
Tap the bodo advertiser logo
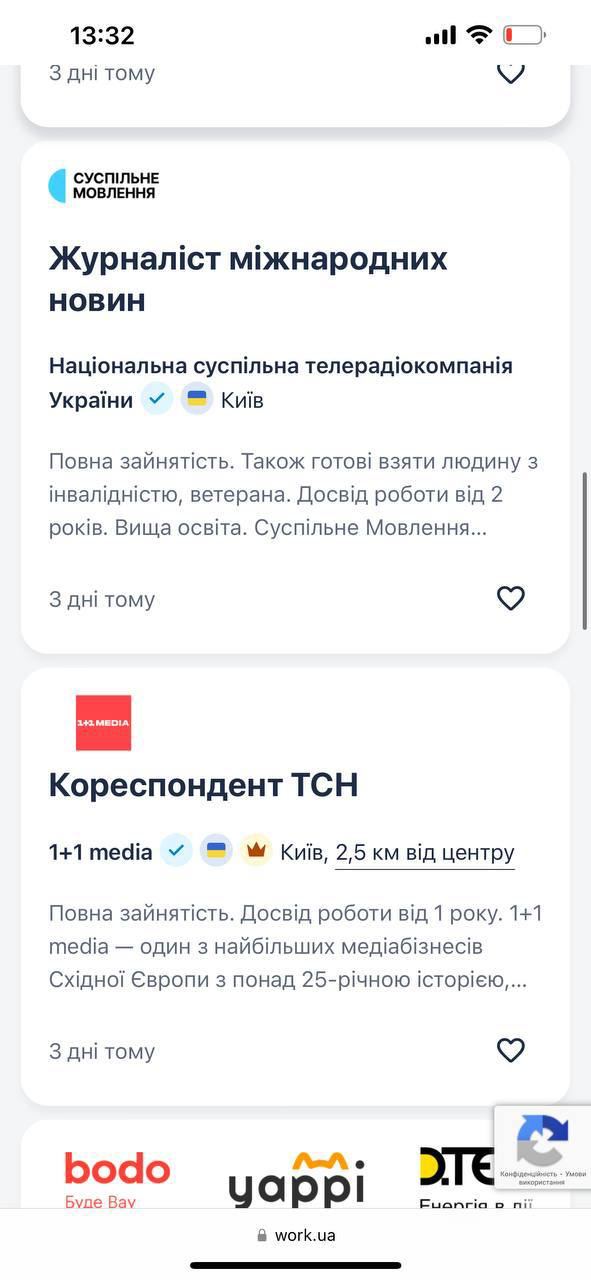tap(117, 1178)
